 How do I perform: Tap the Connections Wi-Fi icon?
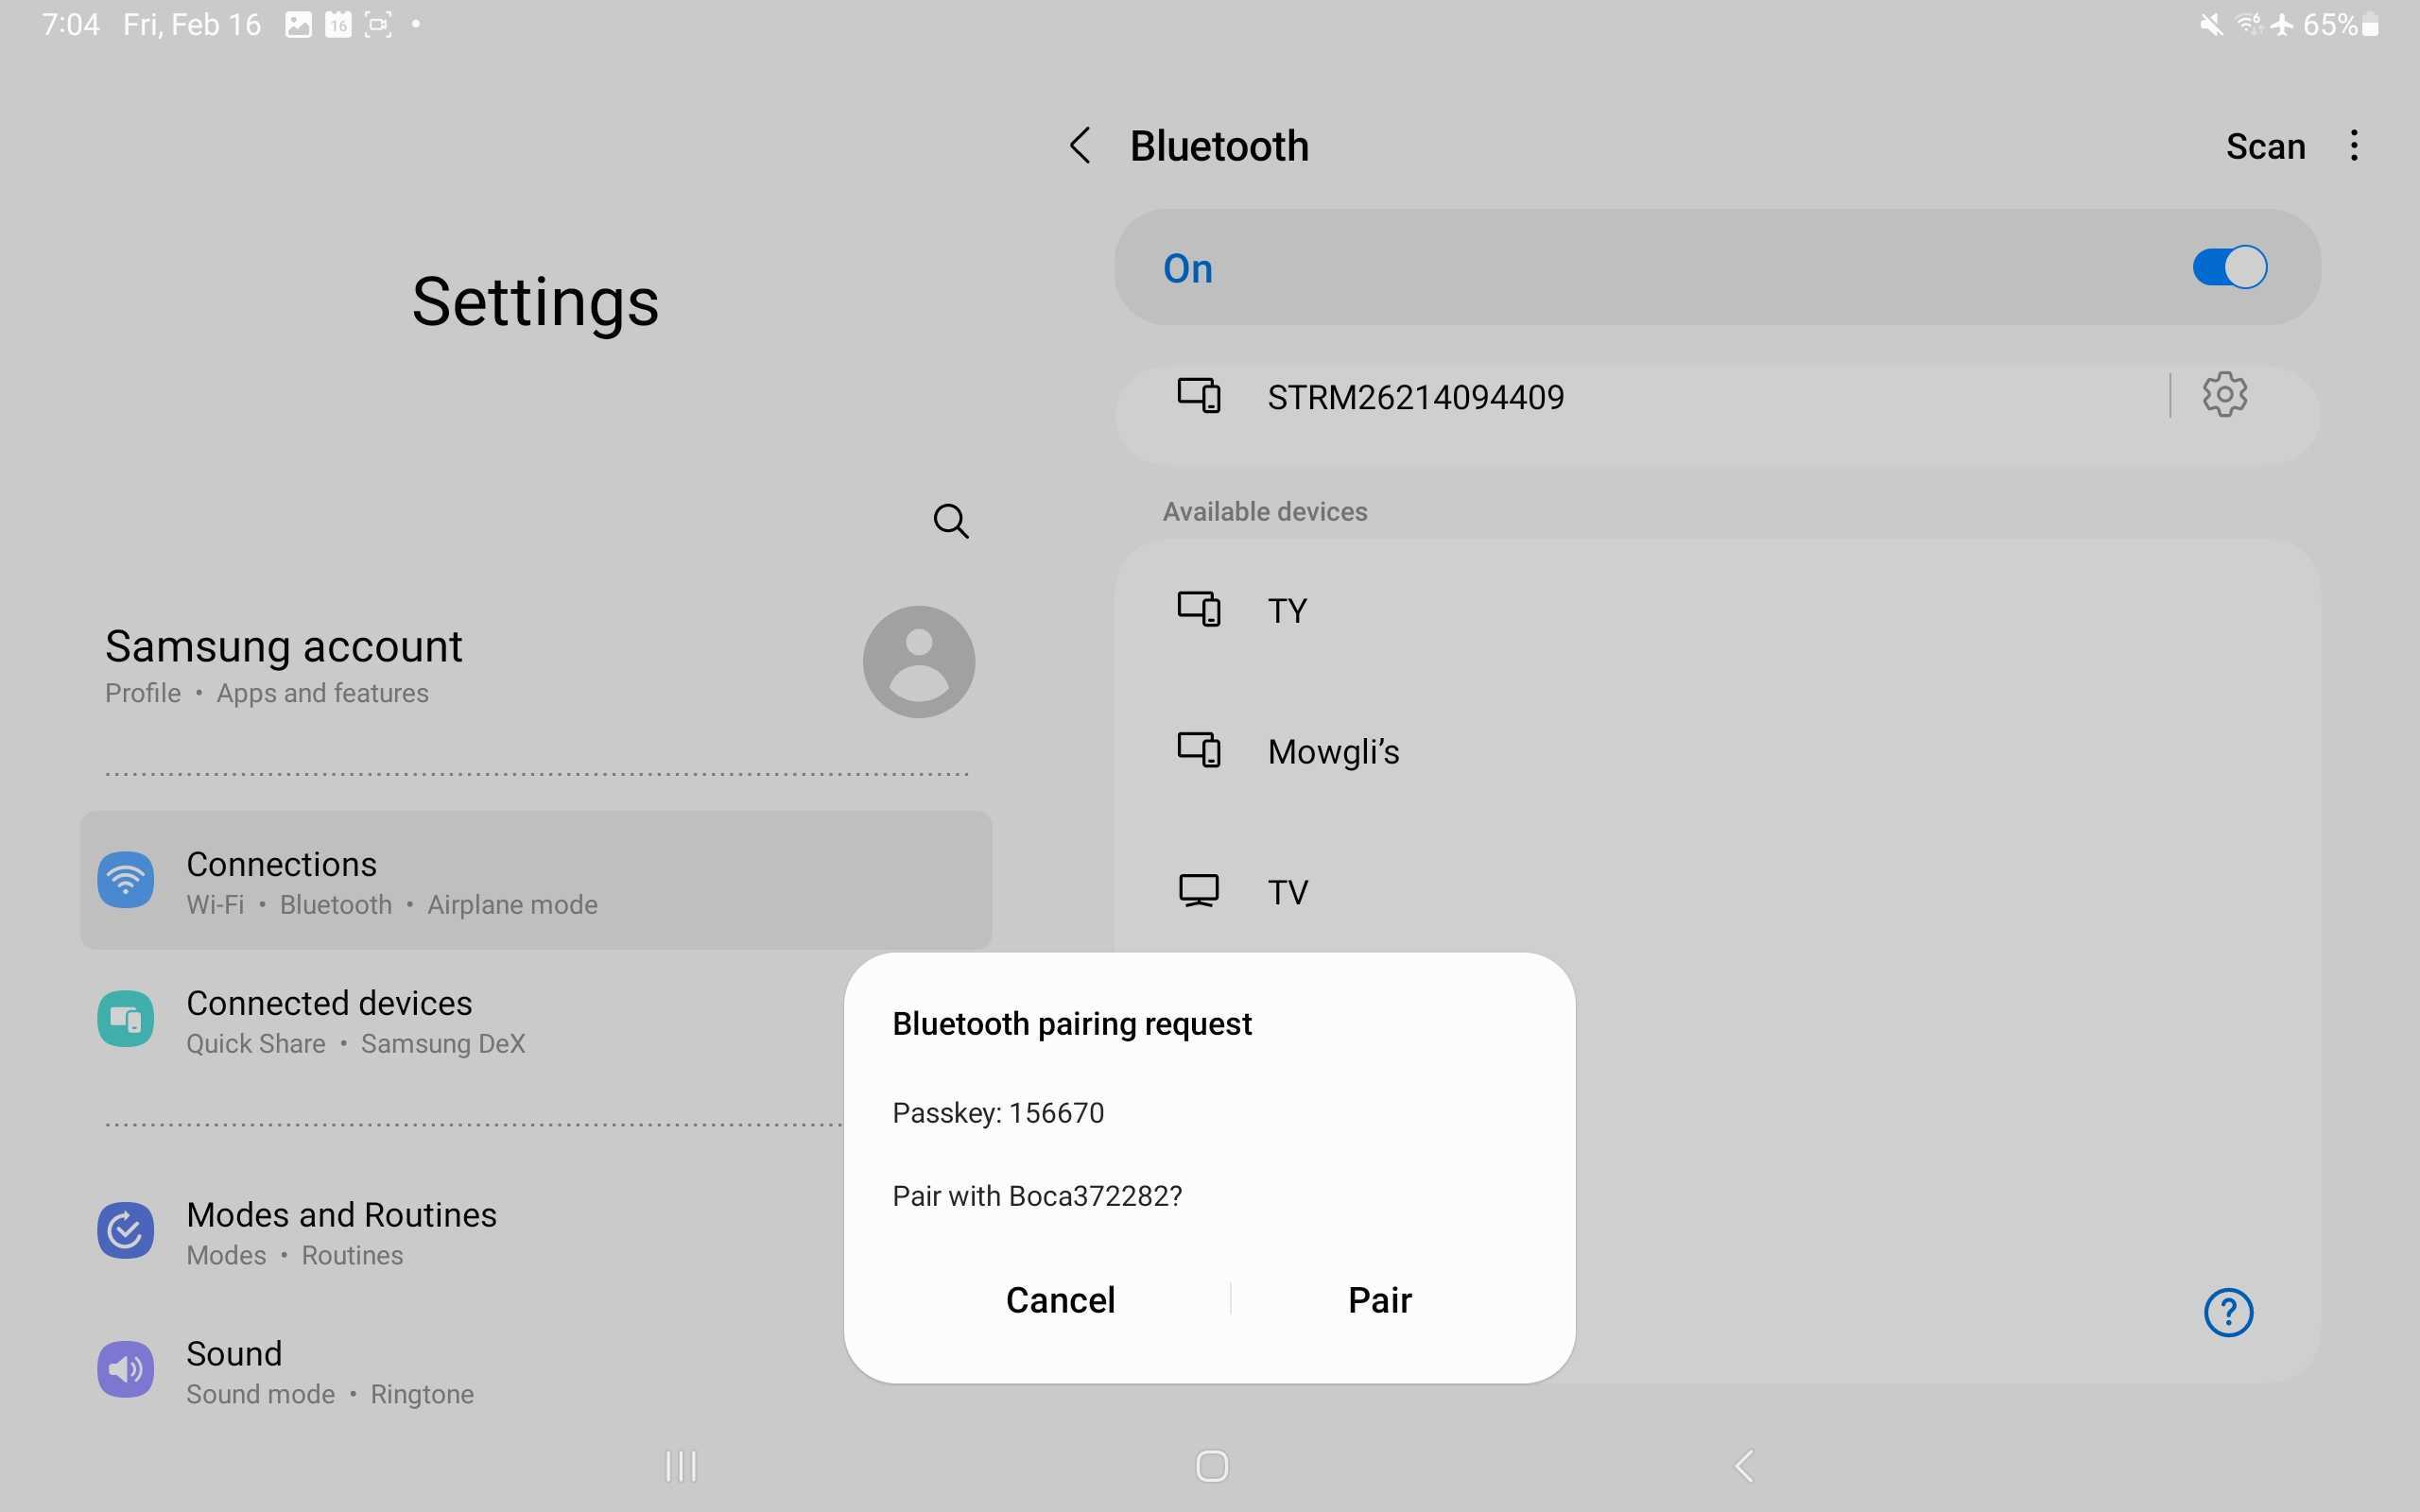click(x=125, y=880)
